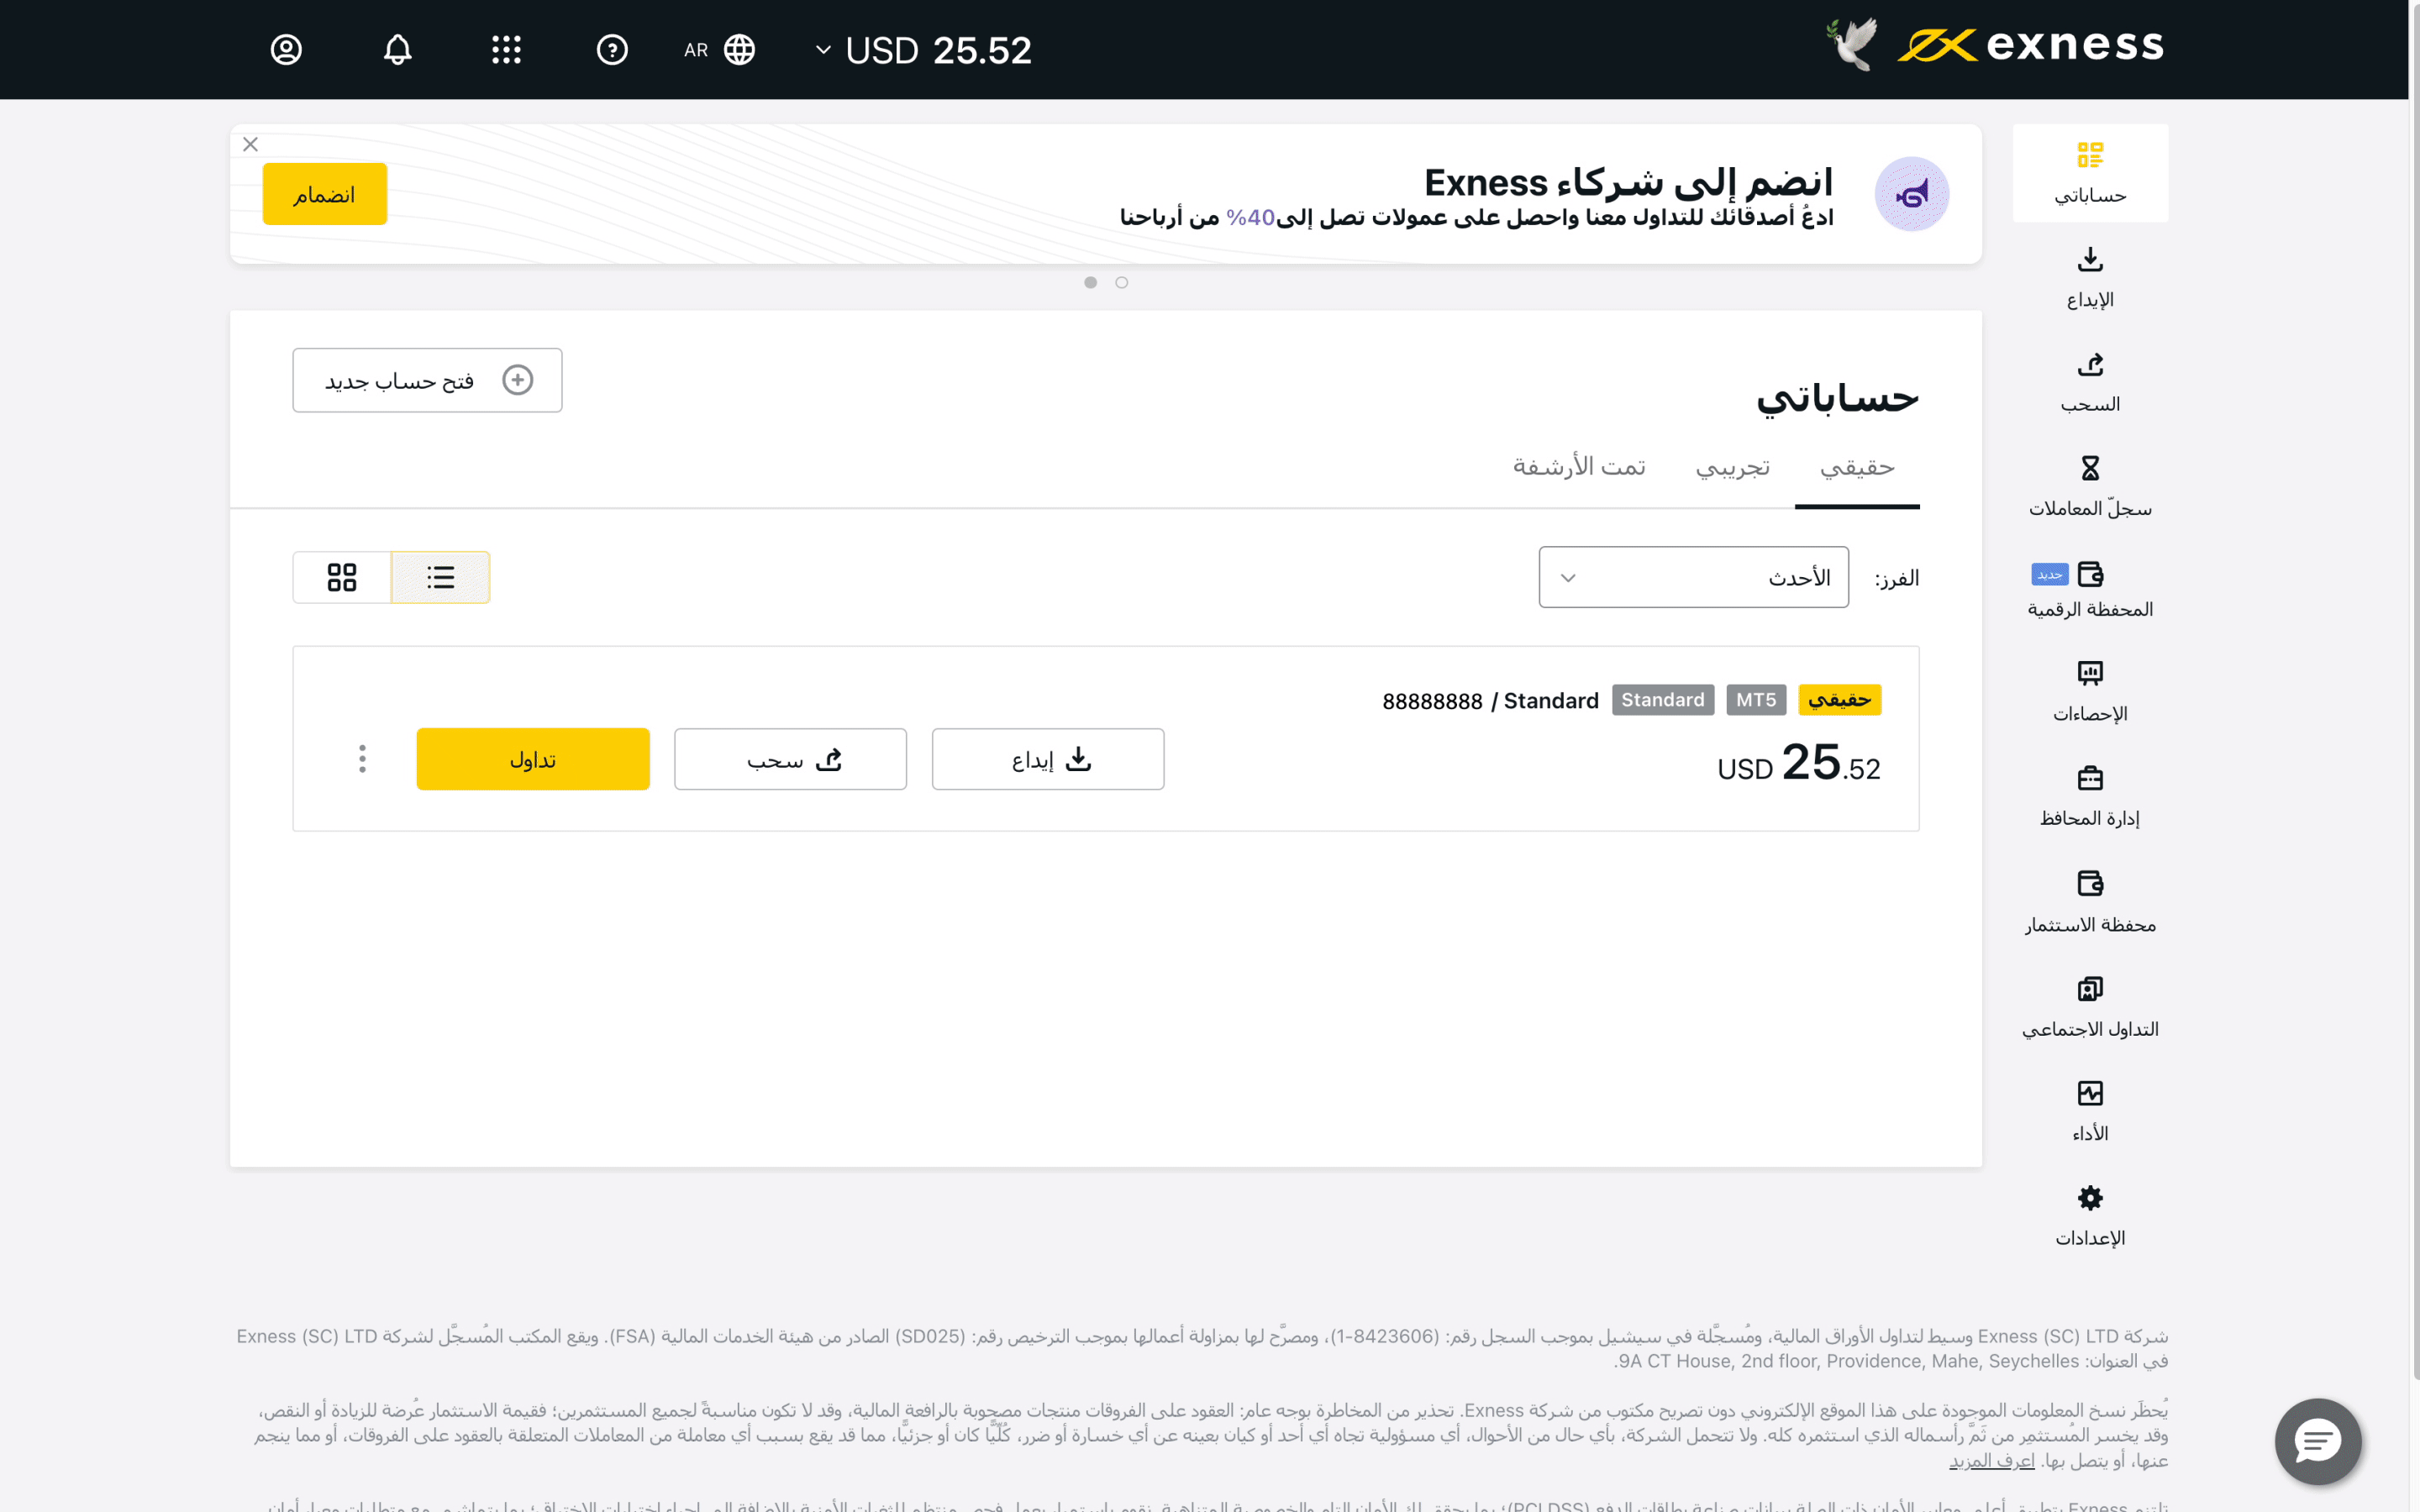2420x1512 pixels.
Task: Open الإحصاءات analytics in the sidebar
Action: 2090,692
